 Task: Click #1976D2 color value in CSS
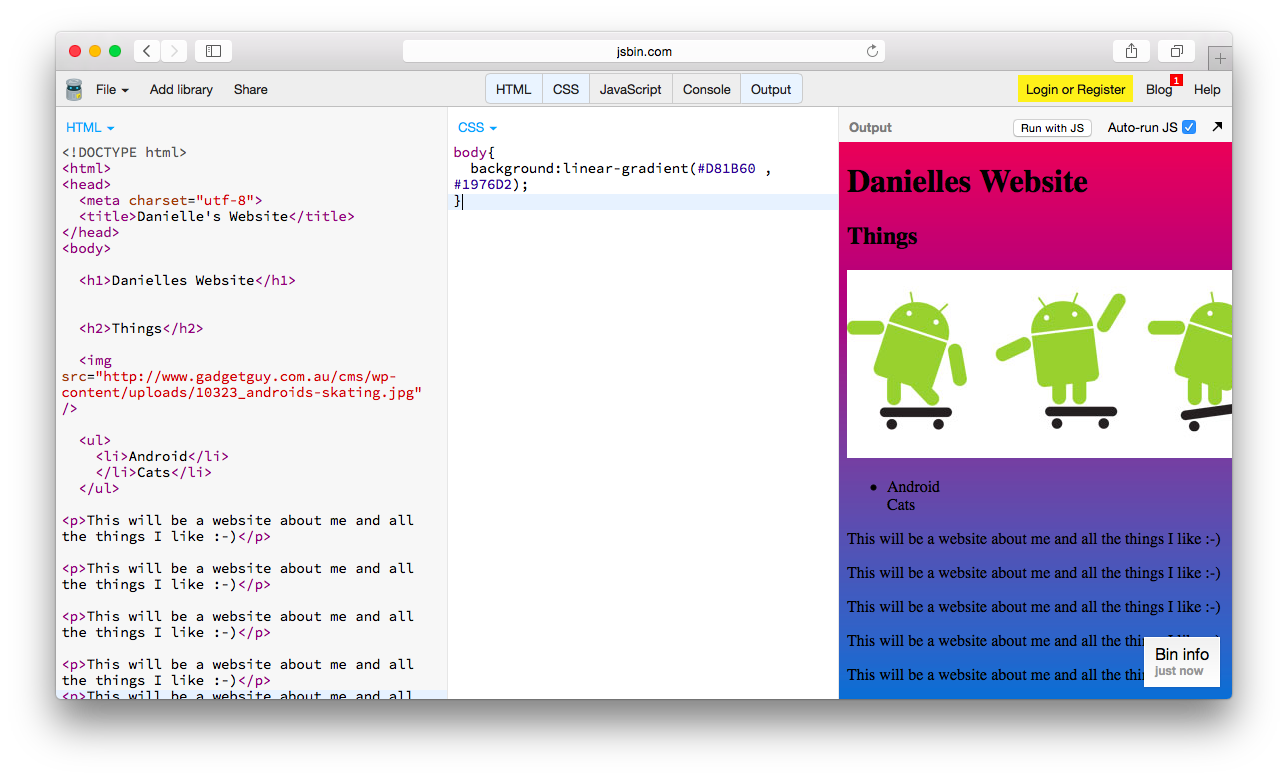(x=483, y=184)
